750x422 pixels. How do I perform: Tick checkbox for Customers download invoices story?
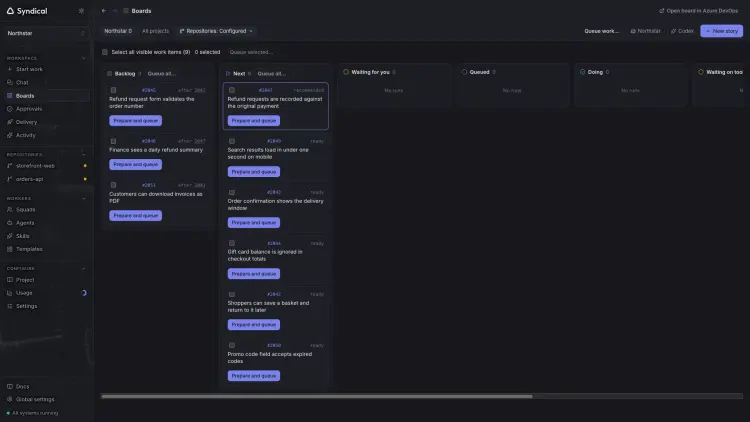[x=113, y=185]
